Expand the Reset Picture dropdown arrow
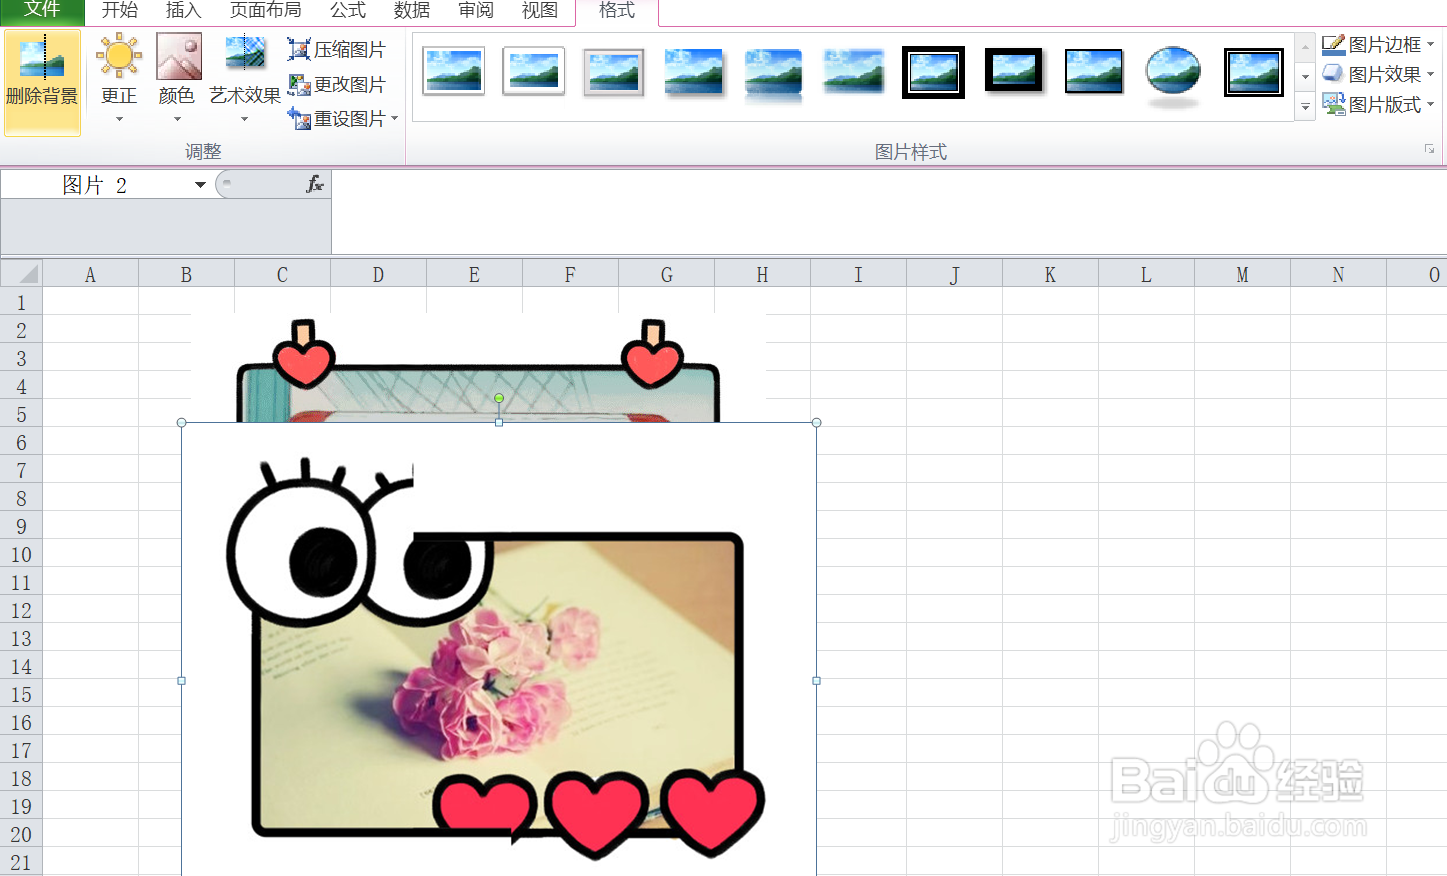The height and width of the screenshot is (876, 1447). coord(395,118)
